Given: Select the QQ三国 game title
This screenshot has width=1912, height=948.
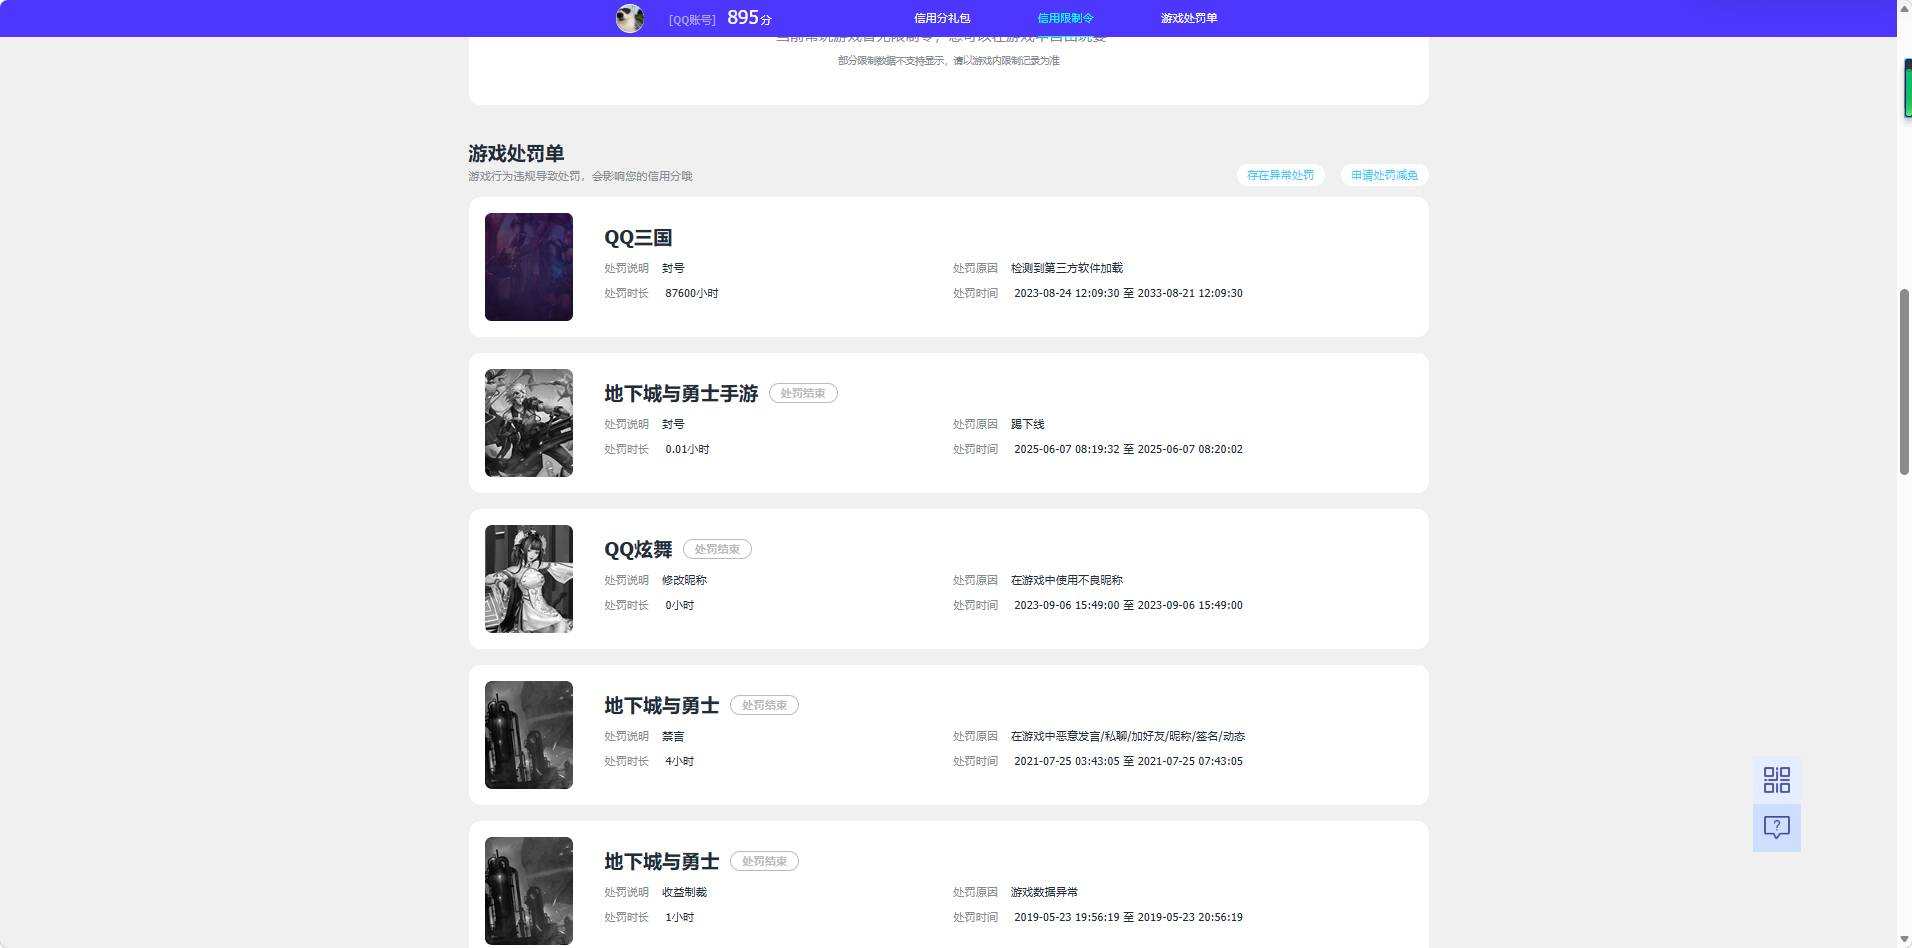Looking at the screenshot, I should 638,238.
